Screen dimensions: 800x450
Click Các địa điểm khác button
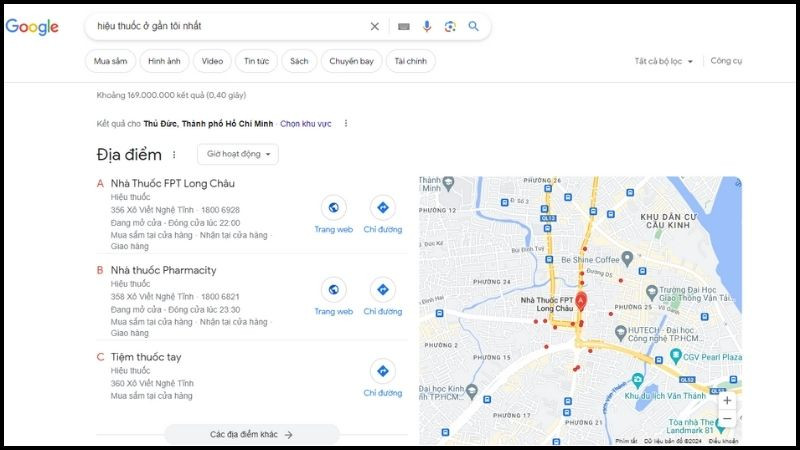tap(251, 435)
